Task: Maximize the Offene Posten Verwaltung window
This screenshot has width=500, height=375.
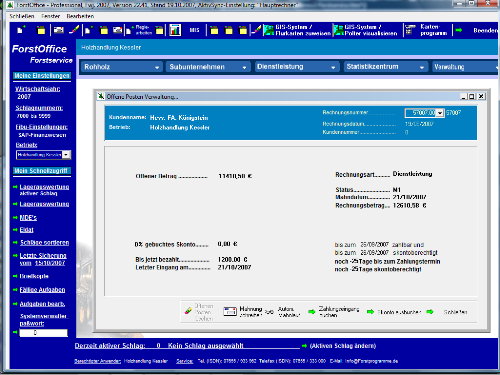Action: point(471,97)
